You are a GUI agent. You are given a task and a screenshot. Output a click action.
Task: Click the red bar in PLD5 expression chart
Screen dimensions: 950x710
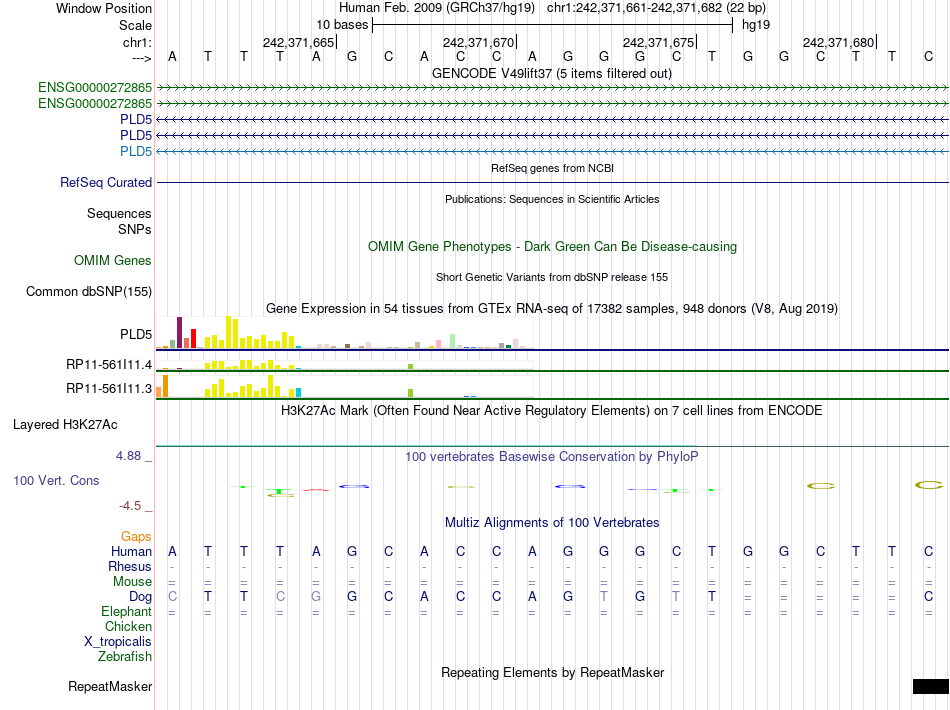[x=193, y=338]
